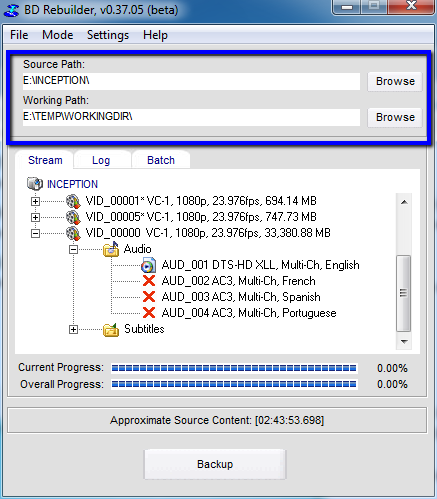The width and height of the screenshot is (437, 499).
Task: Toggle the red X on AUD_002 French
Action: 149,281
